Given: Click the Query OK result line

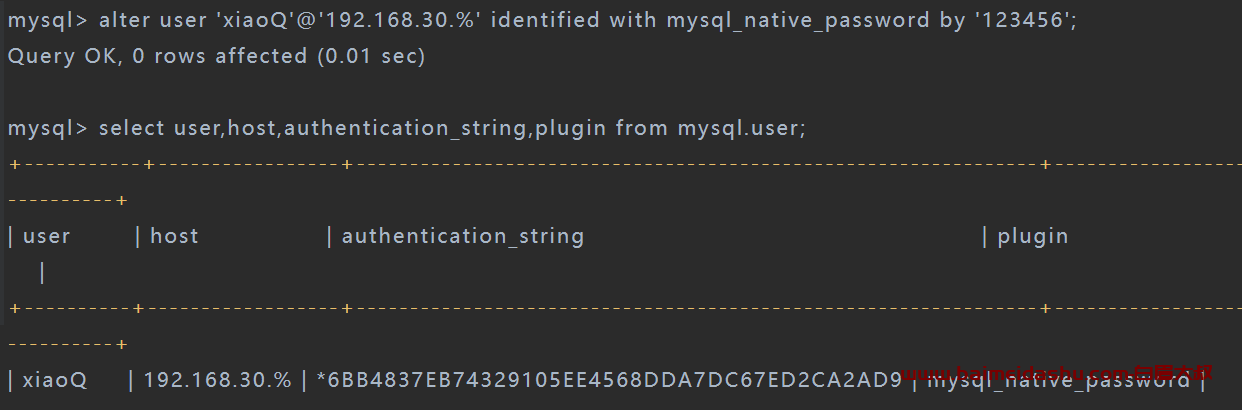Looking at the screenshot, I should [x=216, y=57].
